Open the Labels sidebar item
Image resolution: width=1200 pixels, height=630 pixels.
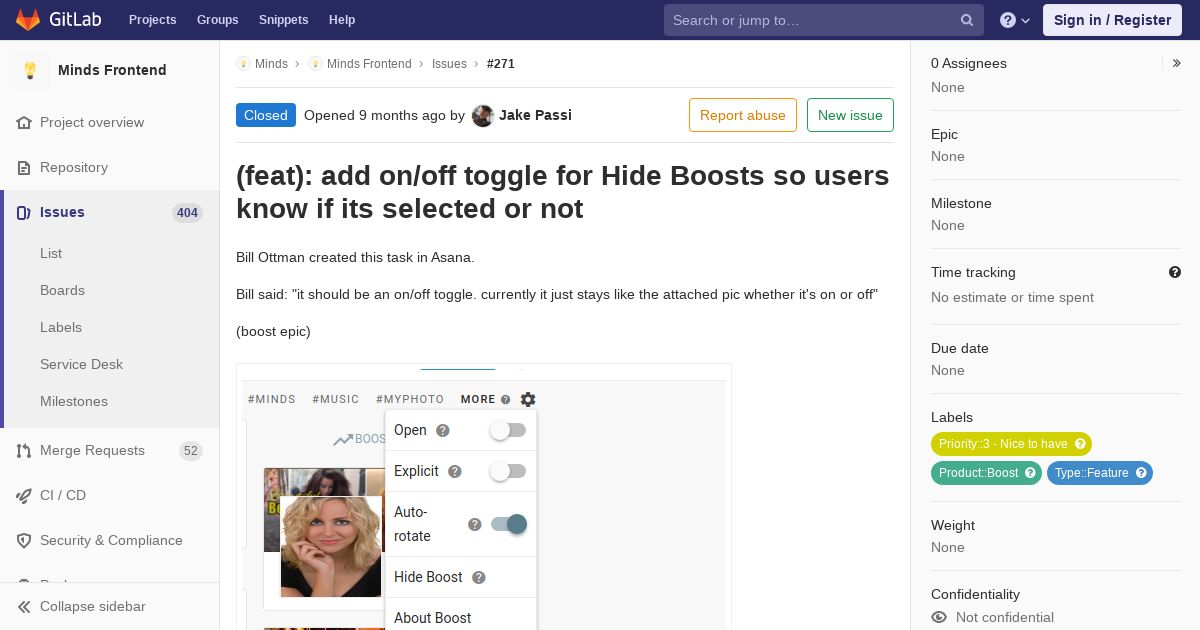pos(61,327)
